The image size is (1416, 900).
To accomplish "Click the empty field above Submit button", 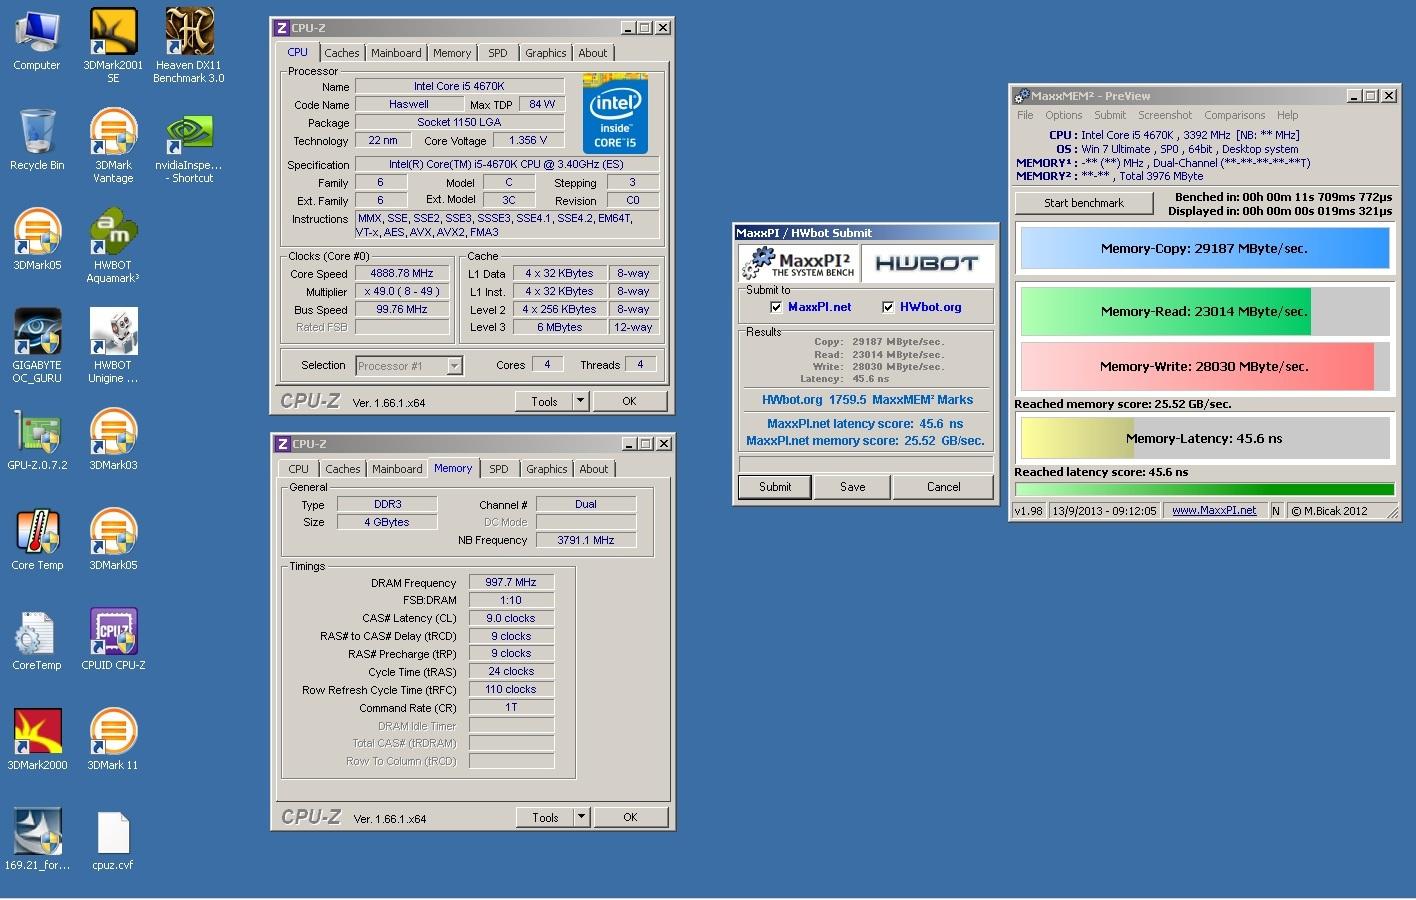I will coord(866,464).
